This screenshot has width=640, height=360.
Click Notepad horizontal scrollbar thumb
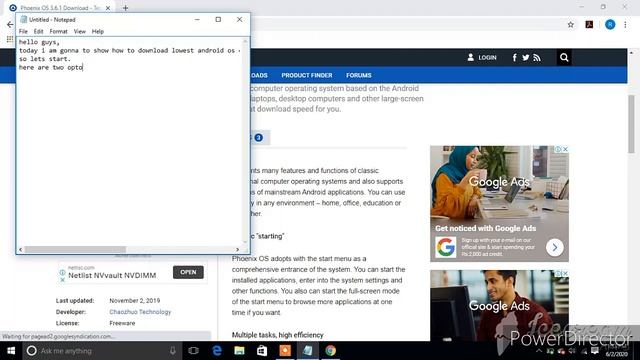75,249
